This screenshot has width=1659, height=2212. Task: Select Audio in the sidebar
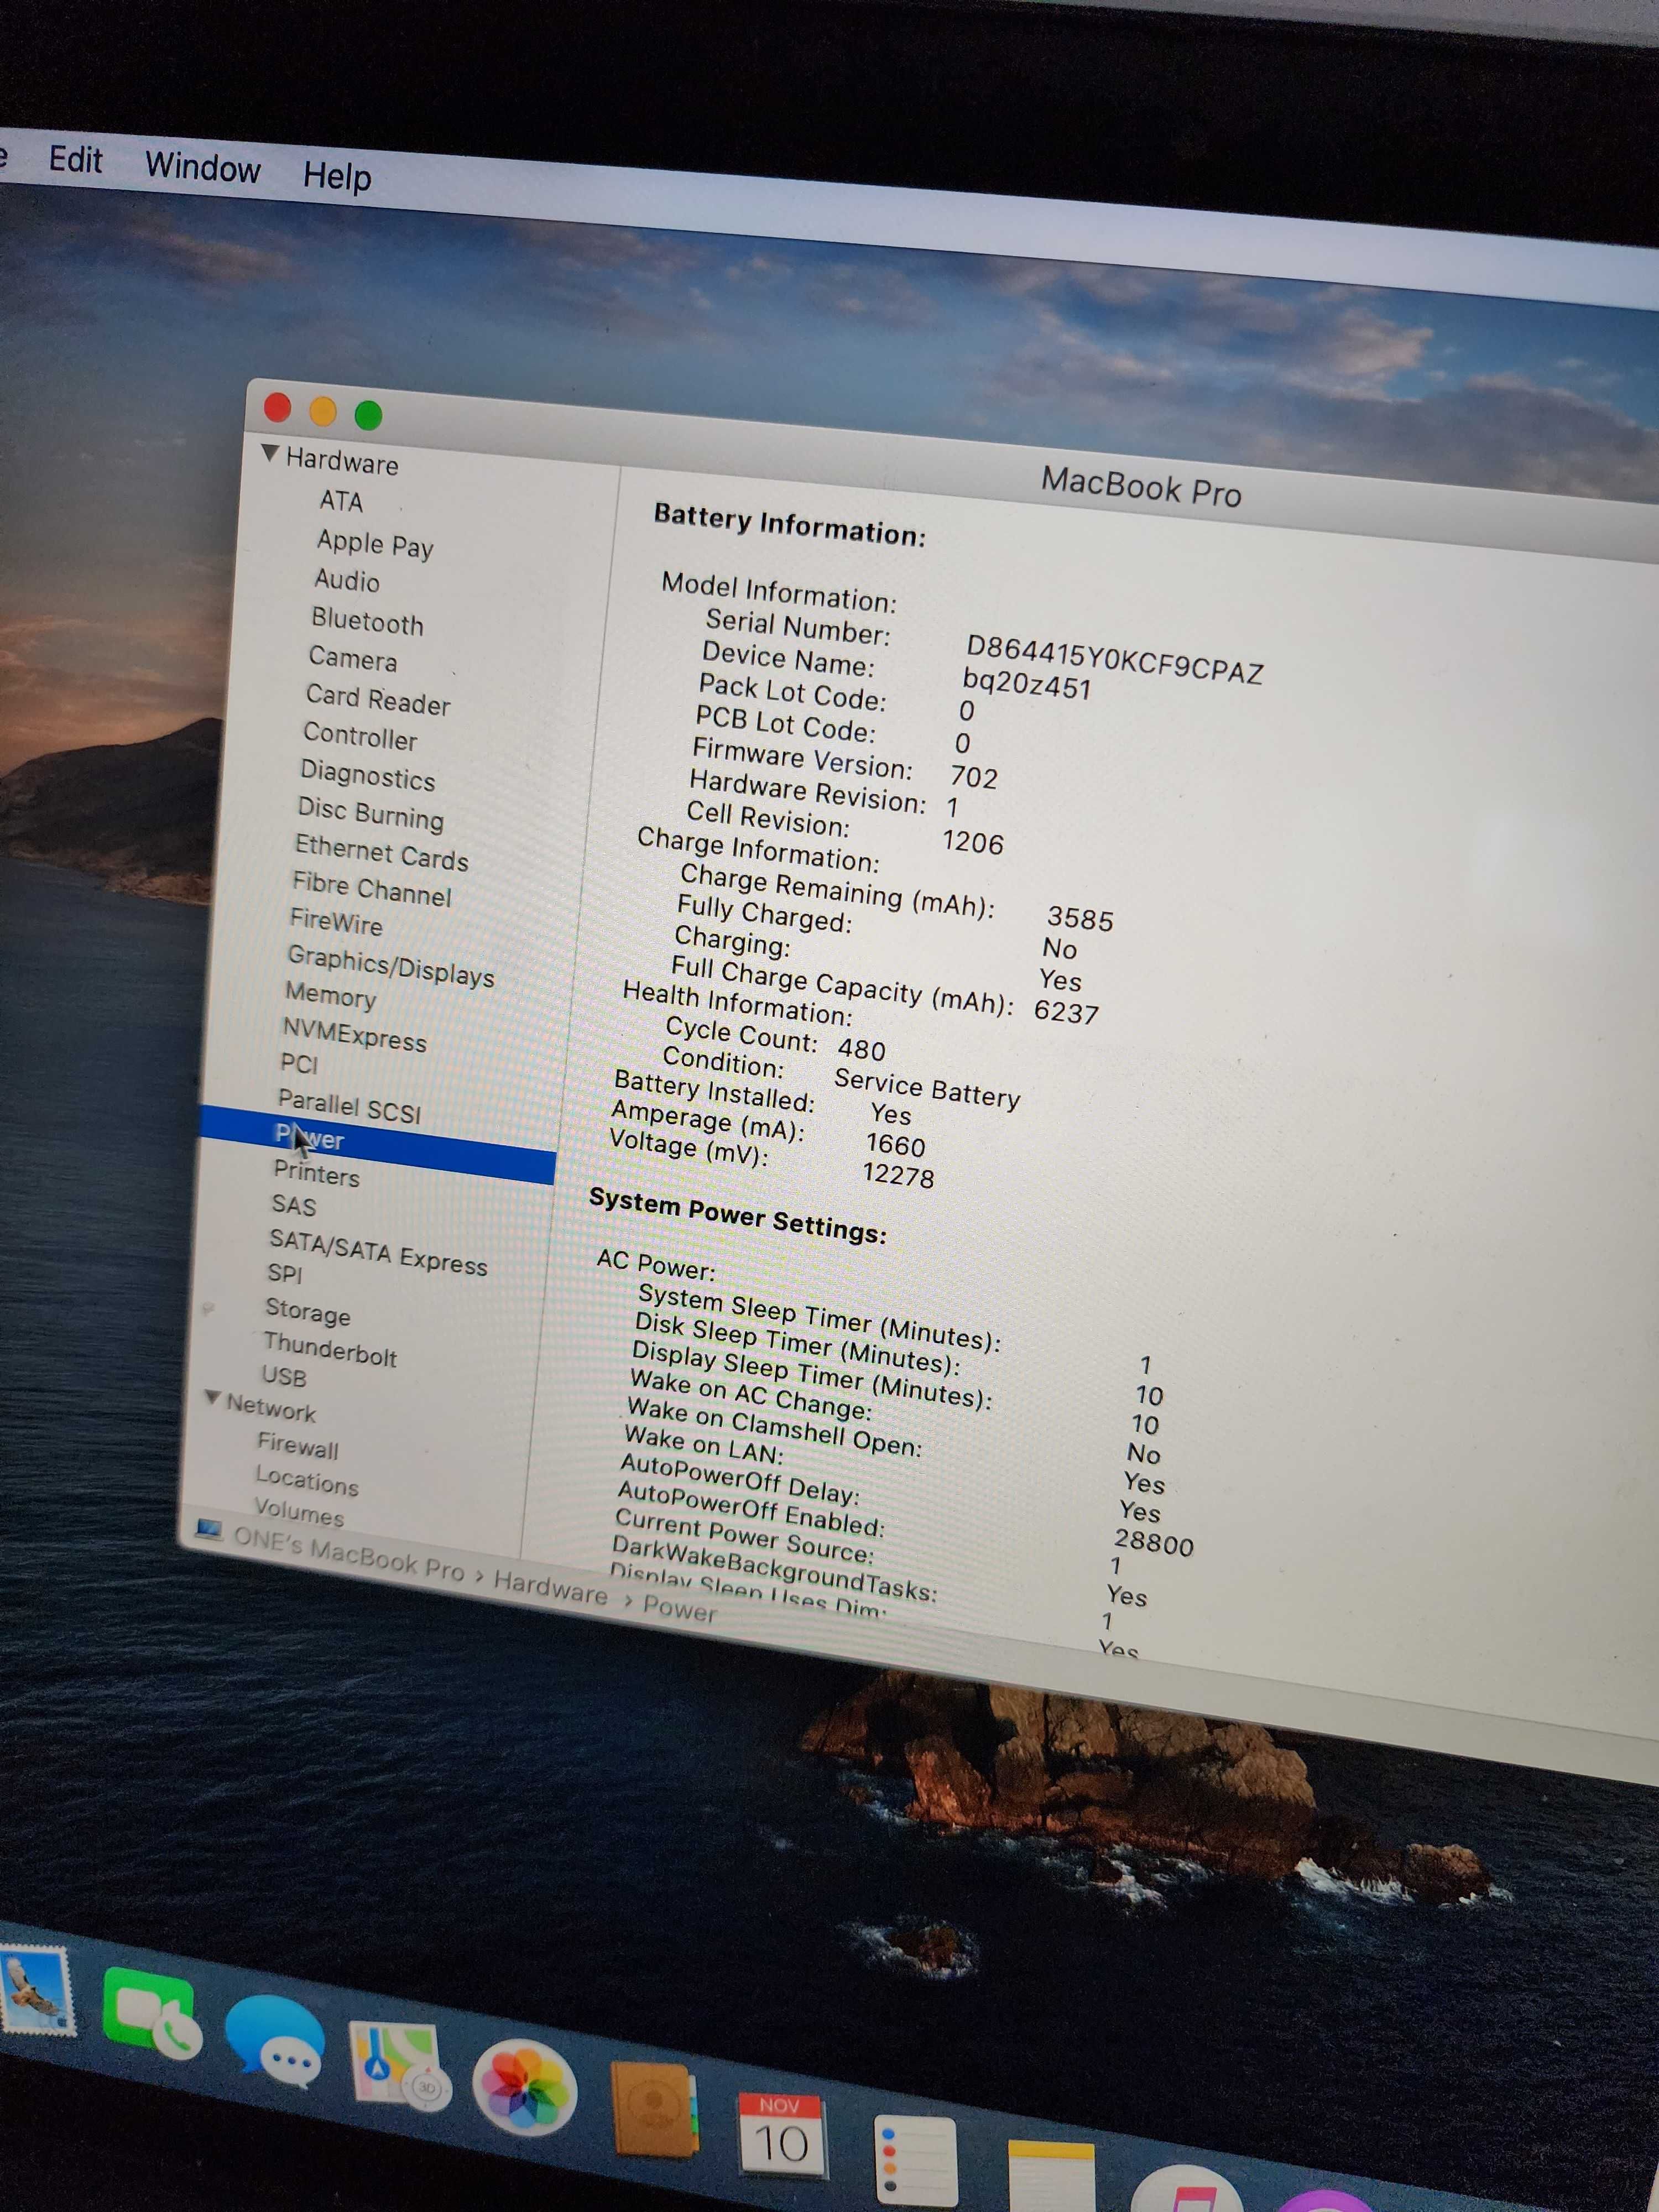(x=347, y=580)
